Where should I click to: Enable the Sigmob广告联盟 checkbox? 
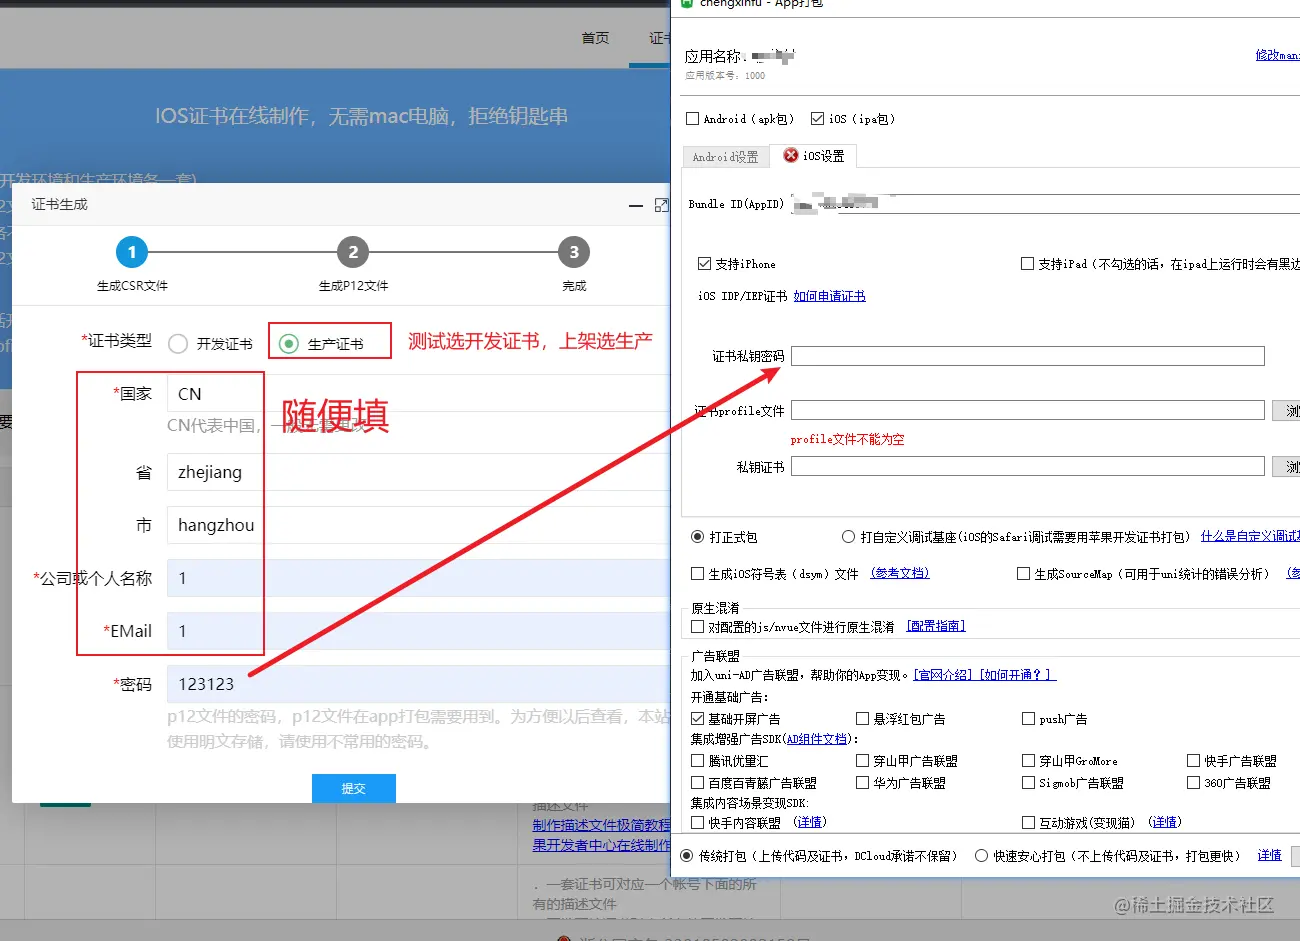[1028, 783]
